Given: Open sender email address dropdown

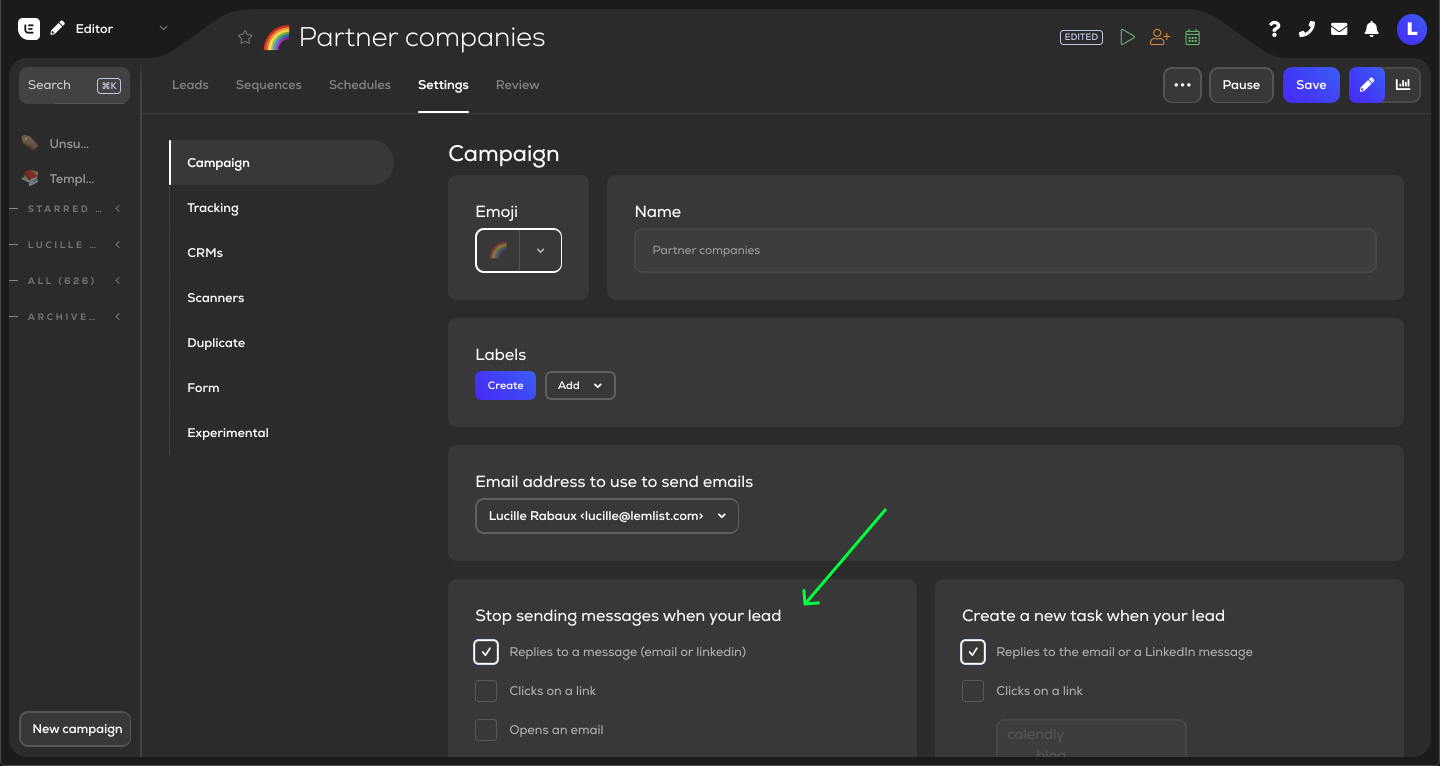Looking at the screenshot, I should (607, 516).
